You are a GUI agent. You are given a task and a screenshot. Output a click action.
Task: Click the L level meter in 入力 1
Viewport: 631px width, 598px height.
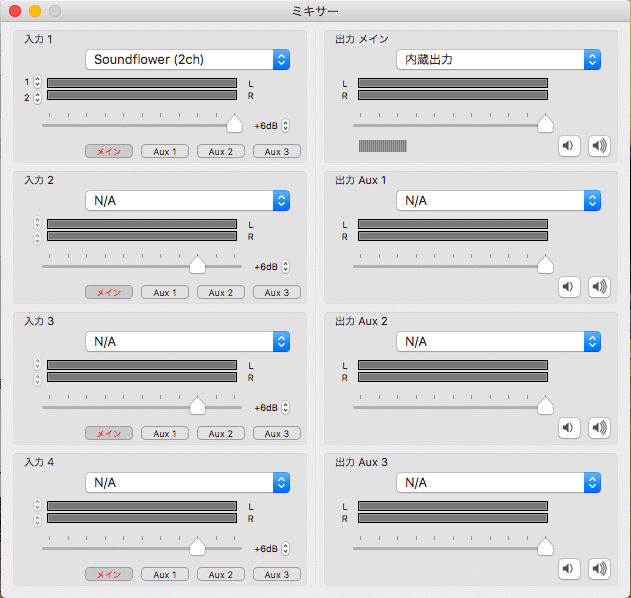(x=142, y=83)
